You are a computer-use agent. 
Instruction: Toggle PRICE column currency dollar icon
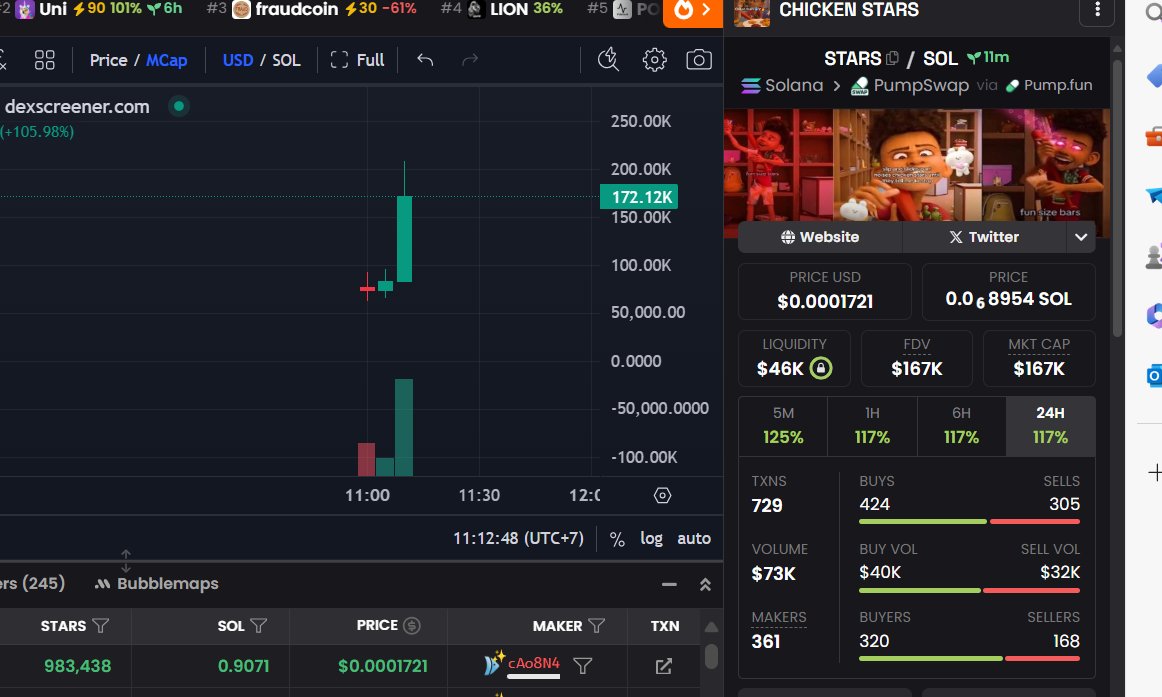click(x=412, y=626)
